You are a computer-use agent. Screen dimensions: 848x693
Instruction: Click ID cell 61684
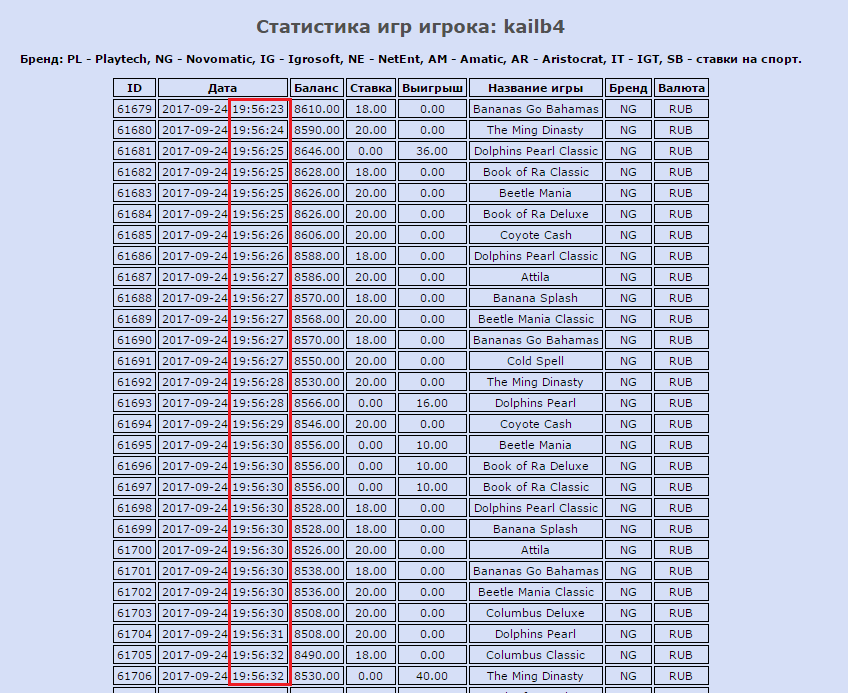(135, 214)
